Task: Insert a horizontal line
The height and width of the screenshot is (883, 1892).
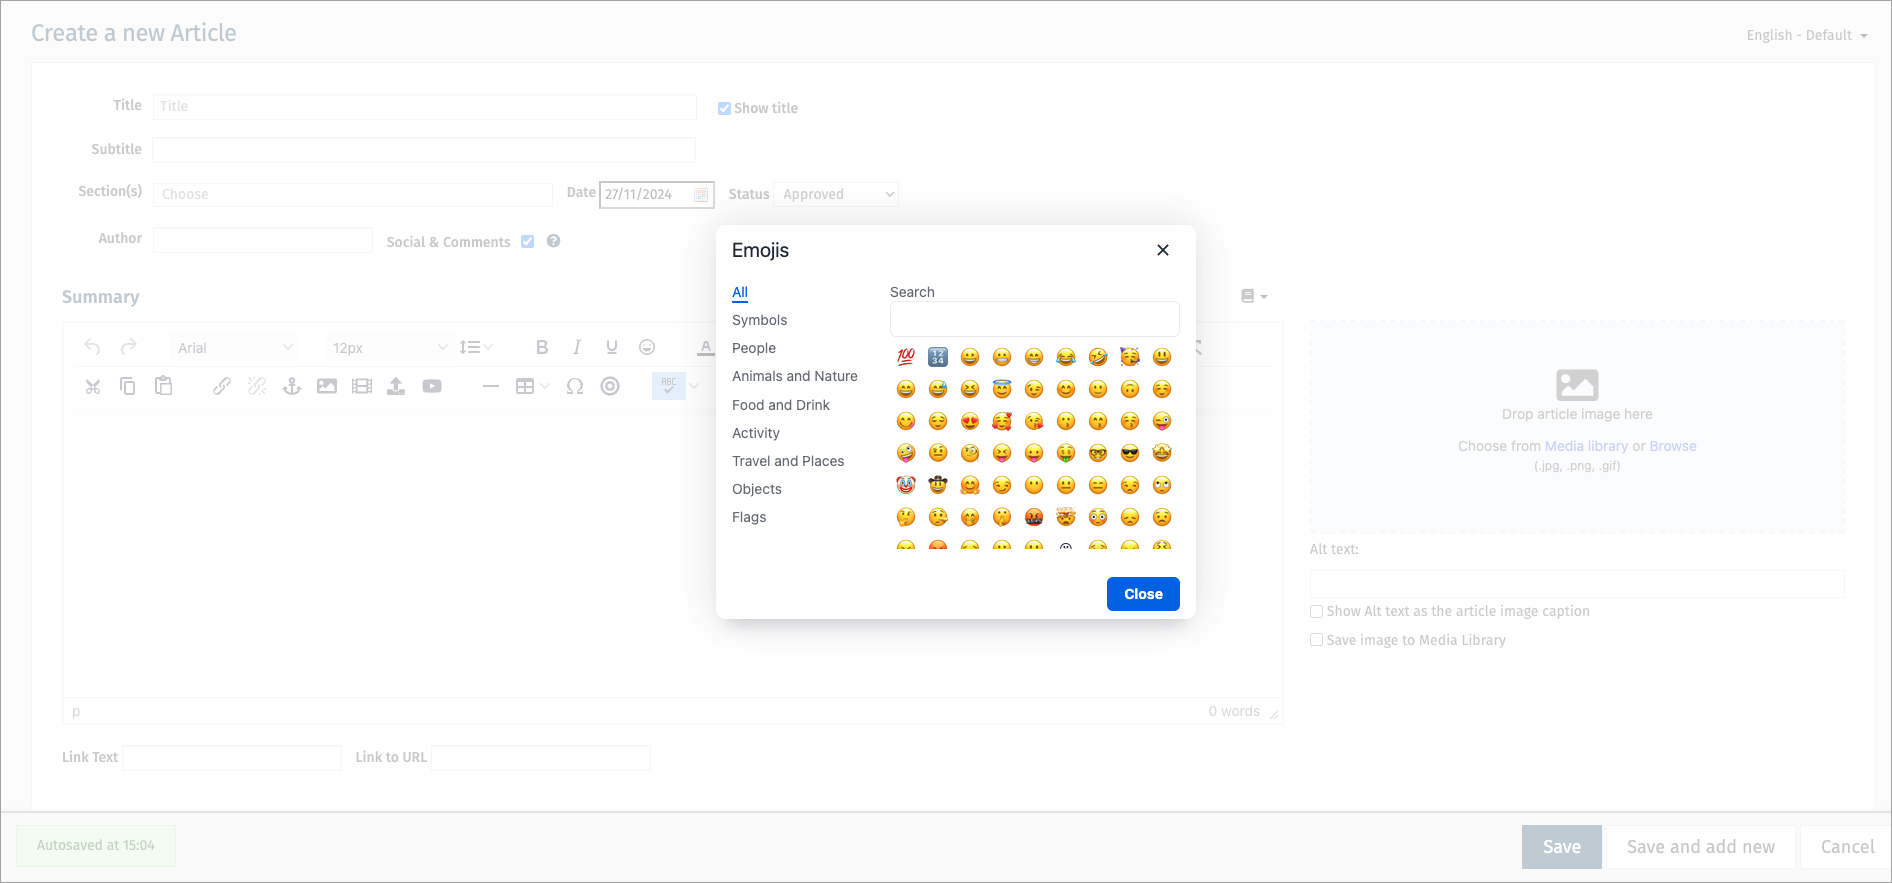Action: tap(491, 386)
